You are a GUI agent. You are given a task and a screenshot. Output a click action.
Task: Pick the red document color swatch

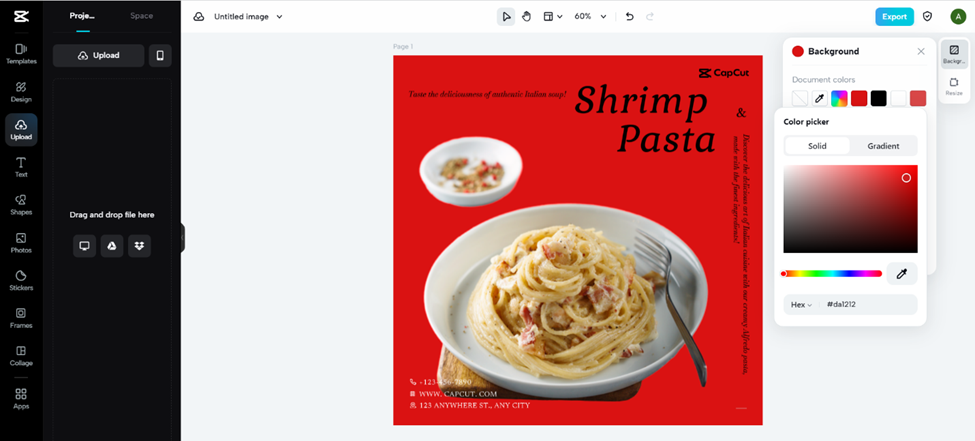(859, 98)
